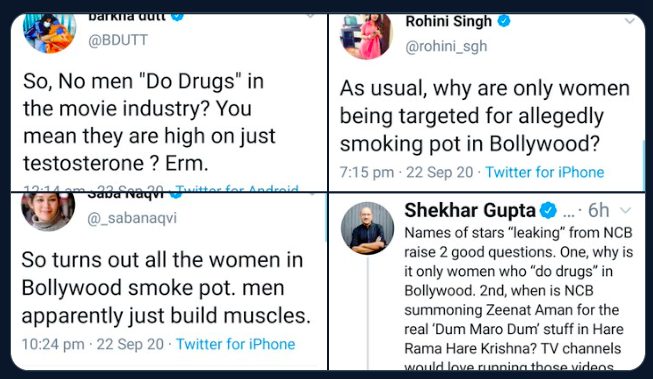Click Rohini Singh's verified badge
Image resolution: width=653 pixels, height=379 pixels.
click(504, 20)
